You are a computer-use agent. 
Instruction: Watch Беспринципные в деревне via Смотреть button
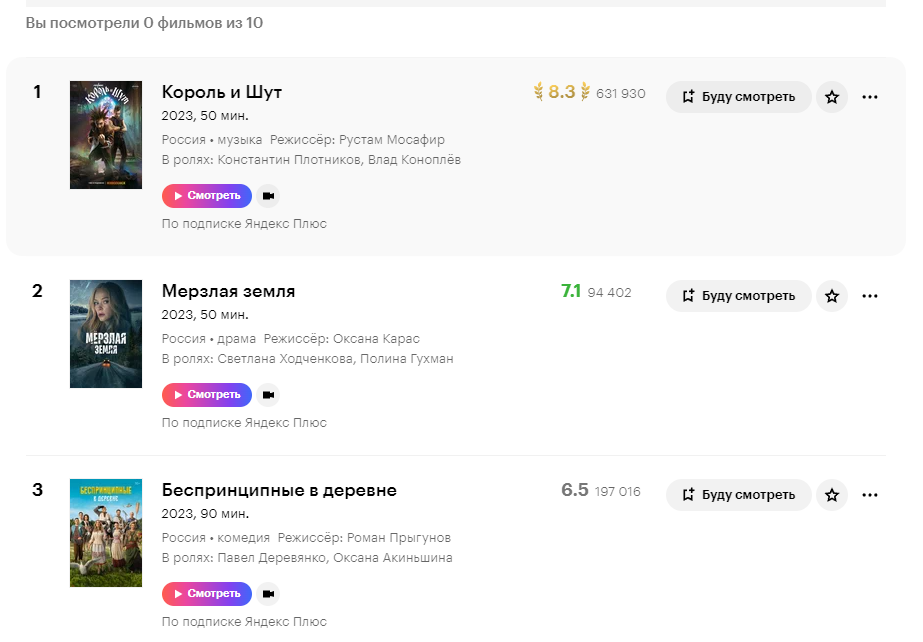[x=207, y=594]
